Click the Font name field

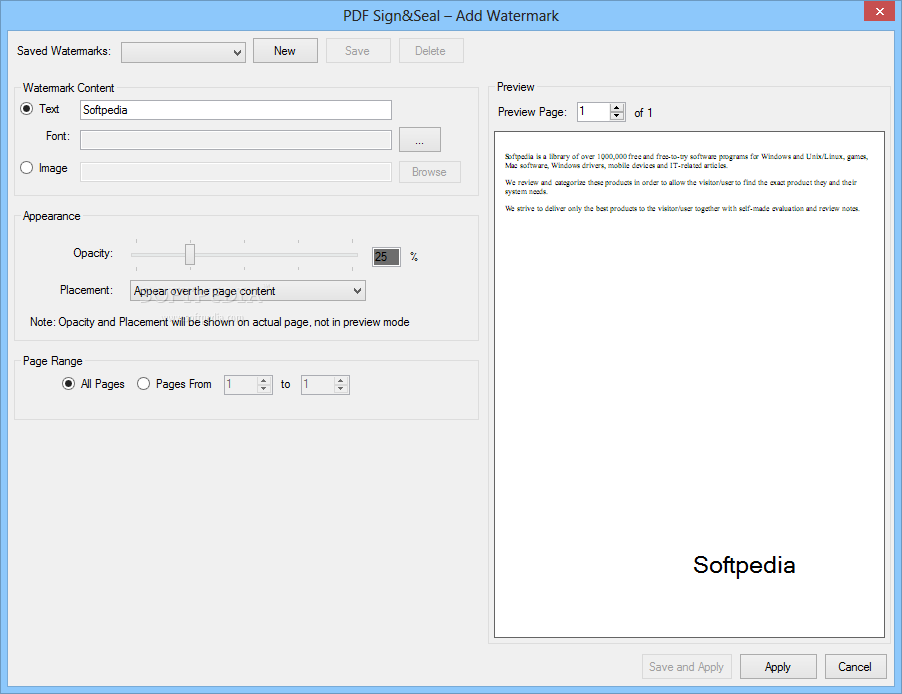236,140
